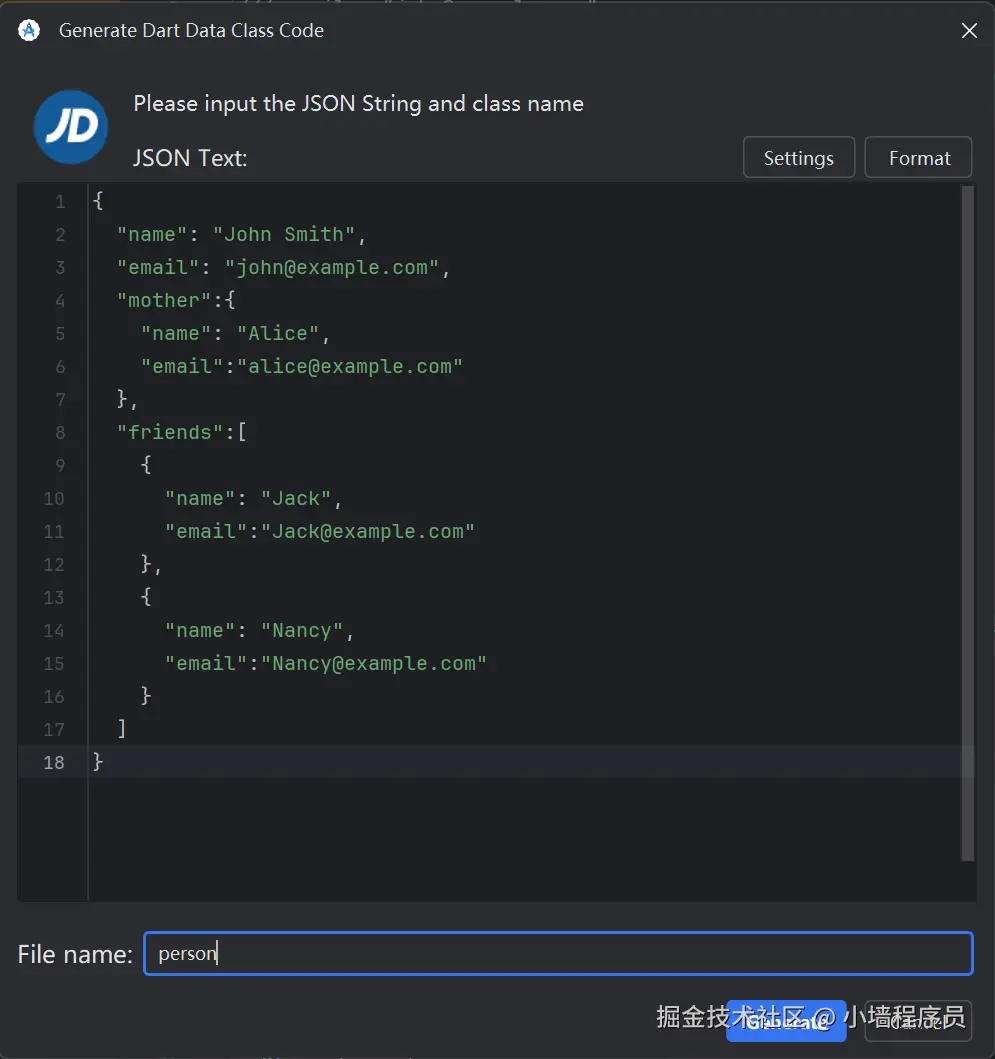Open the Settings button
Image resolution: width=995 pixels, height=1059 pixels.
[798, 157]
